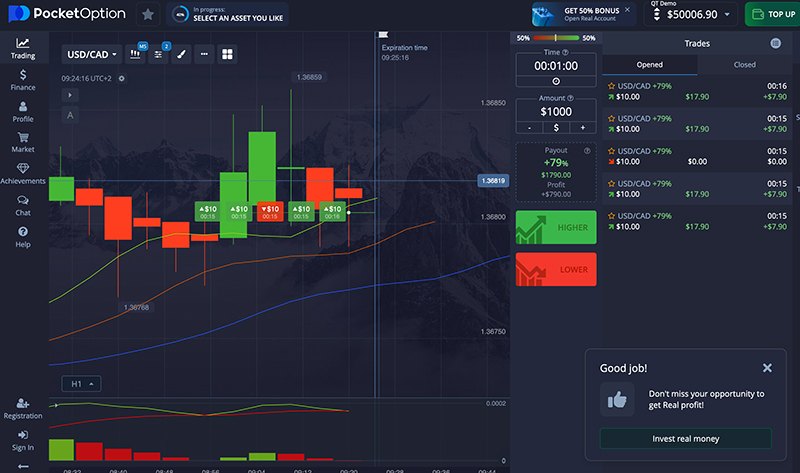Viewport: 800px width, 473px height.
Task: Open the Get 50% Bonus banner
Action: (582, 14)
